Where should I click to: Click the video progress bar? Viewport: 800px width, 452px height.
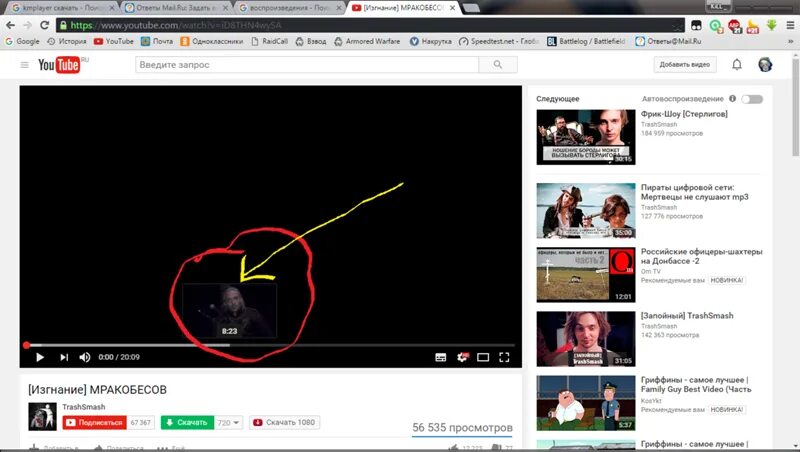coord(270,345)
